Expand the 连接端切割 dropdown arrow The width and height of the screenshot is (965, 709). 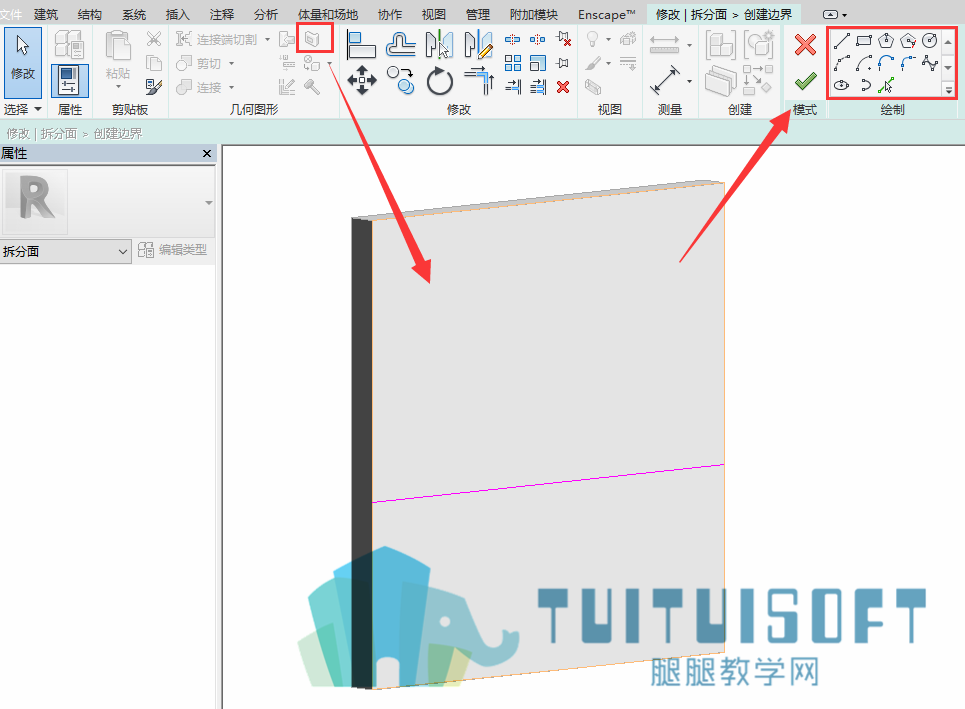point(267,39)
